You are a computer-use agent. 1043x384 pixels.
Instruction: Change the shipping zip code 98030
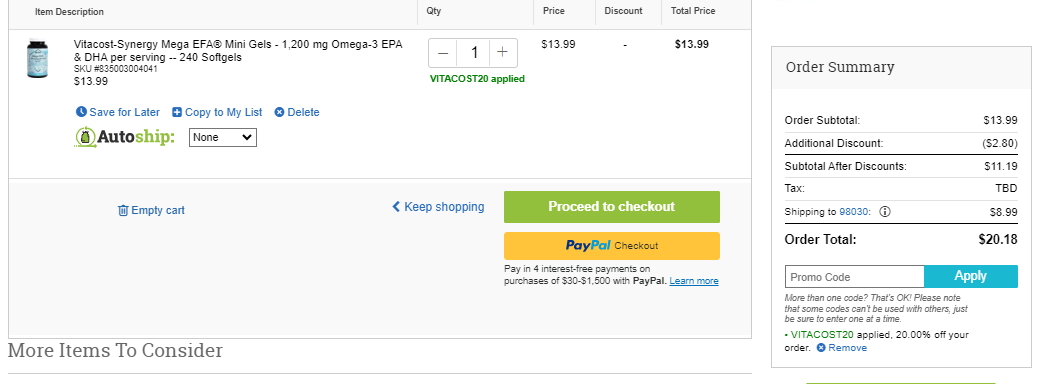(854, 212)
